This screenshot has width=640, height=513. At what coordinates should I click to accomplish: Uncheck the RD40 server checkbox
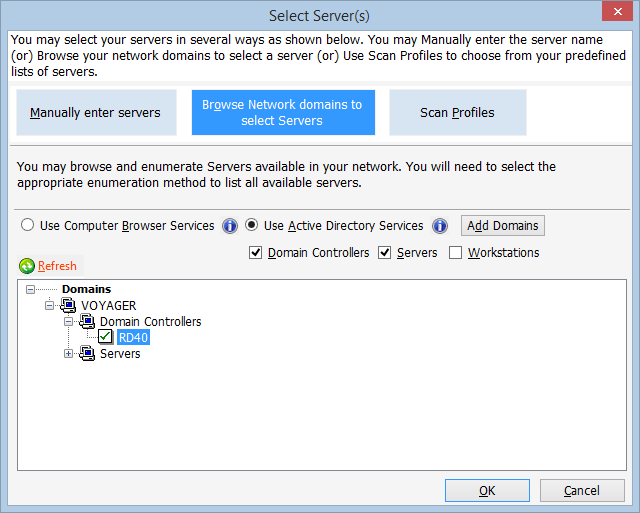(x=105, y=337)
